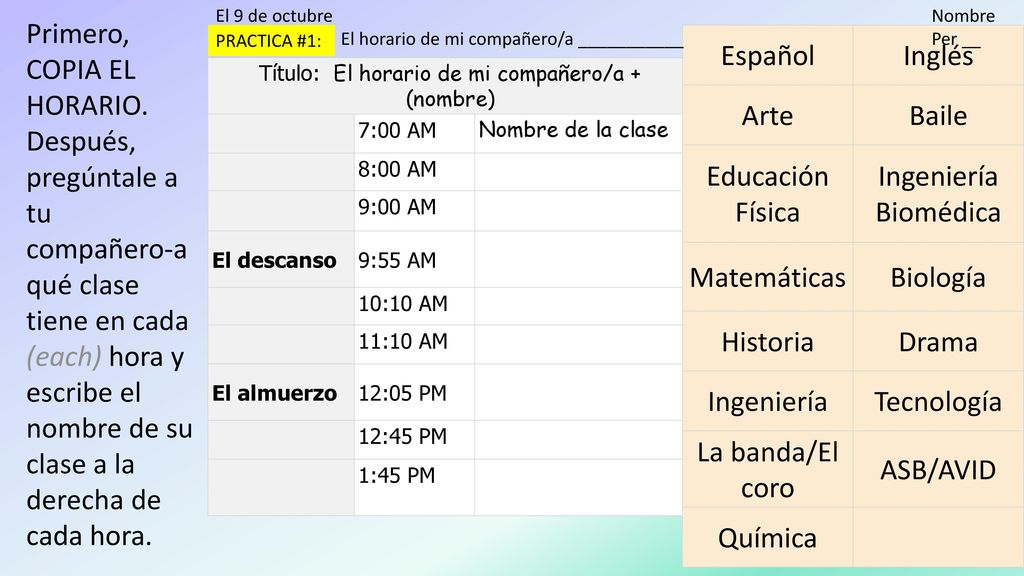
Task: Click the Español class tile
Action: click(x=767, y=56)
